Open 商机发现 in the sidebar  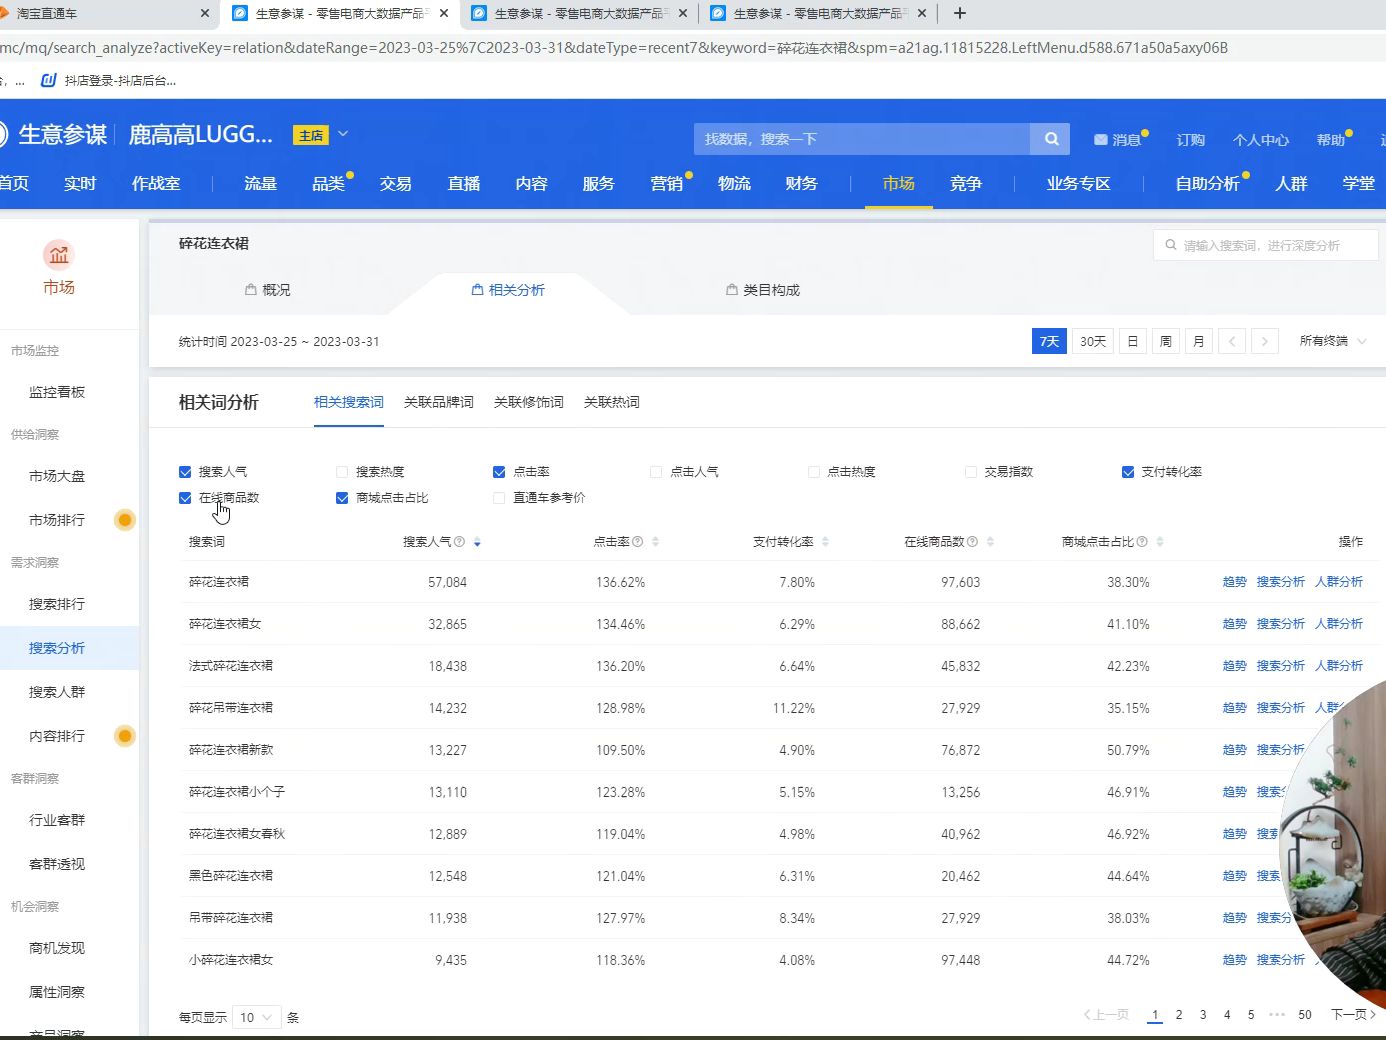(57, 948)
